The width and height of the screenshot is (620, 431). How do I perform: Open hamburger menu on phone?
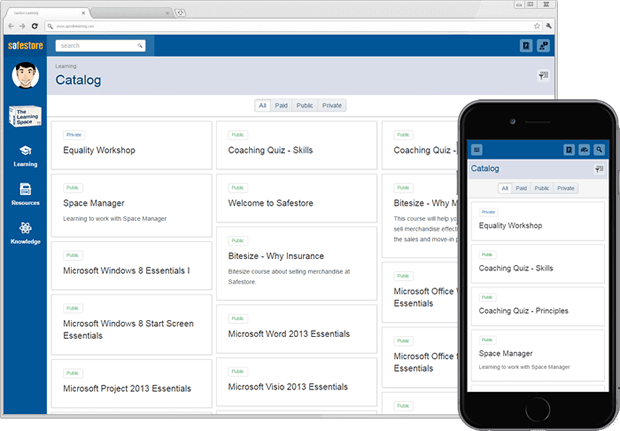476,149
